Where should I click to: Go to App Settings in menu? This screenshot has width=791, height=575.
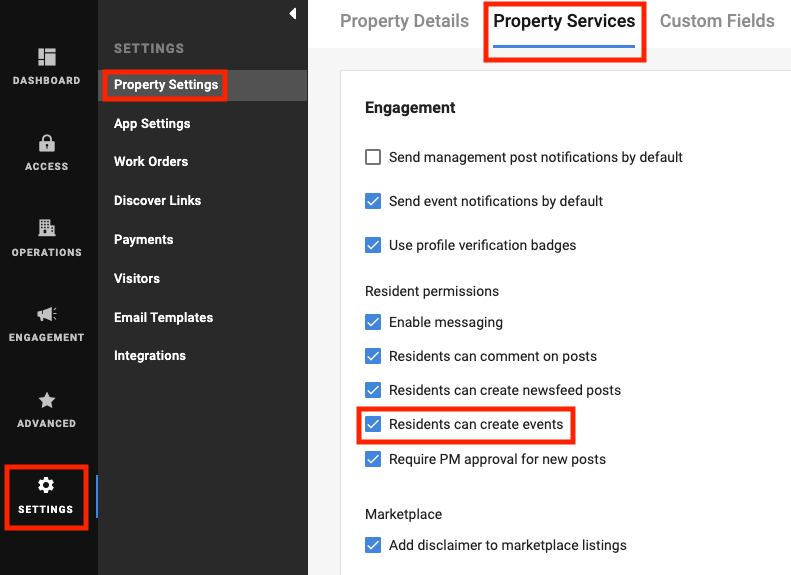pos(152,123)
